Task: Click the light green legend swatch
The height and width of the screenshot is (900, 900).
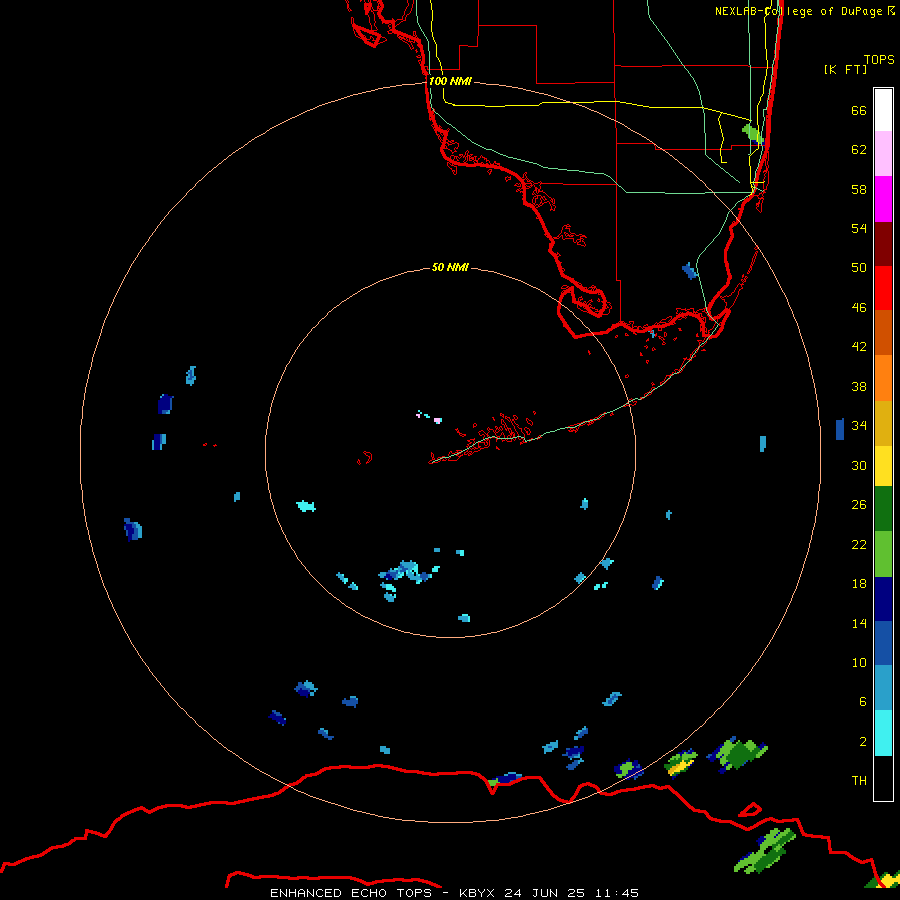Action: pos(883,554)
